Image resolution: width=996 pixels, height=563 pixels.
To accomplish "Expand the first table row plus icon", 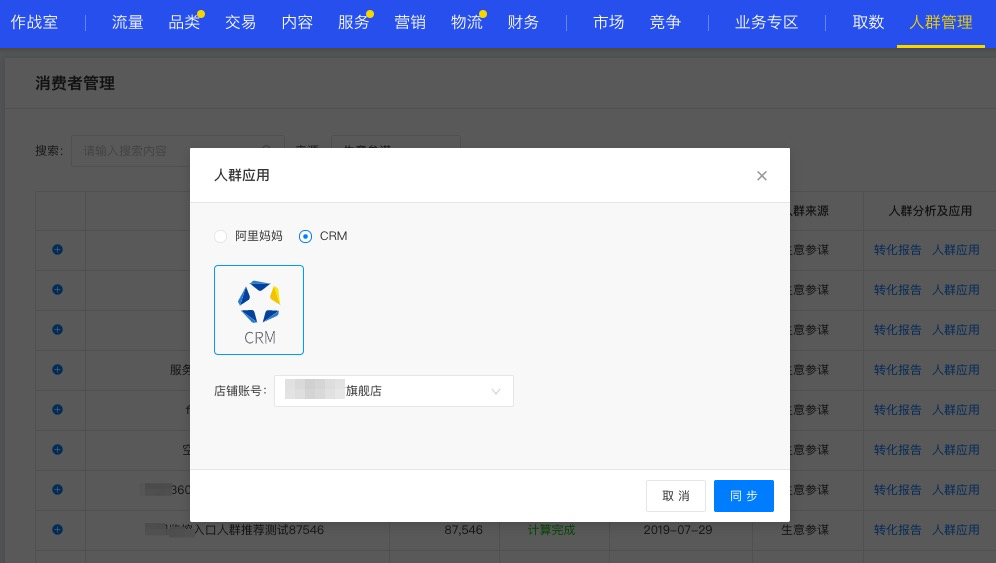I will pos(58,250).
